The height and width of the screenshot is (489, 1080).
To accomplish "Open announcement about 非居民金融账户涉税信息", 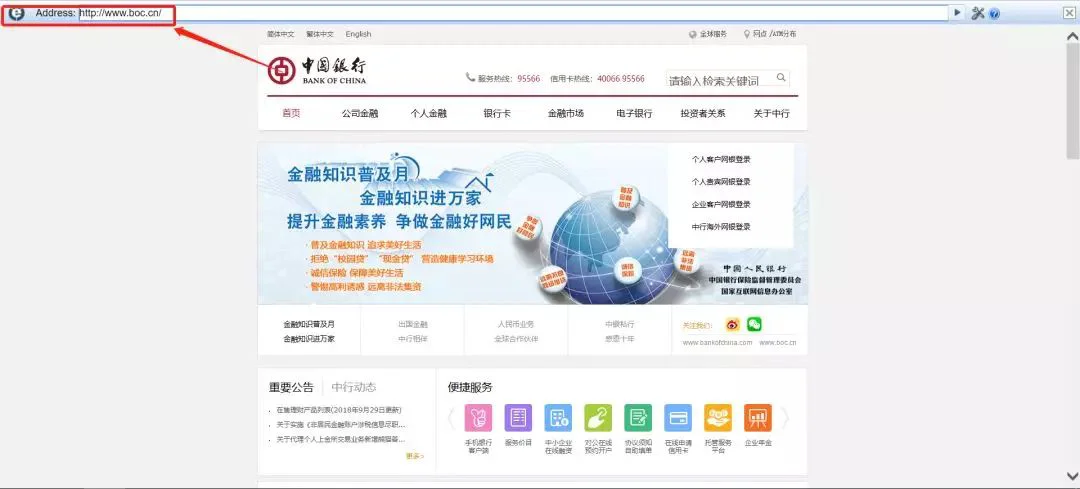I will tap(341, 425).
